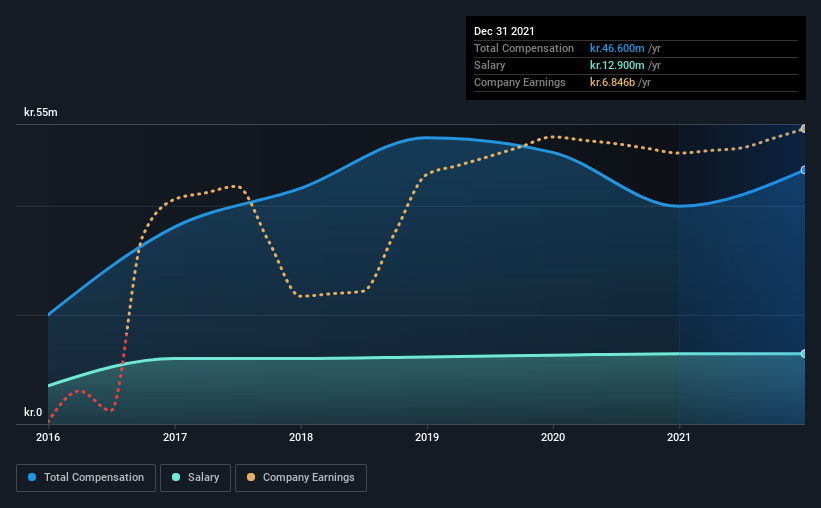Click the teal Salary end data point

point(803,354)
